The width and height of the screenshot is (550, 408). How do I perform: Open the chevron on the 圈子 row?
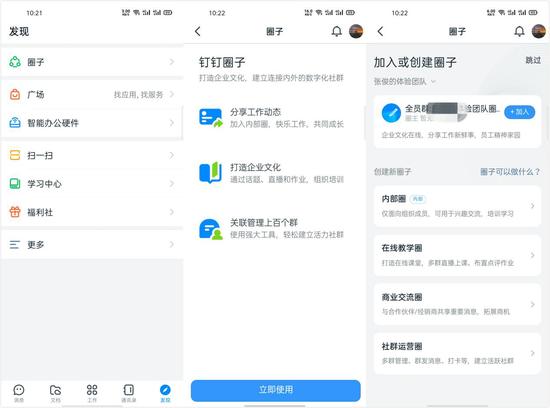172,62
